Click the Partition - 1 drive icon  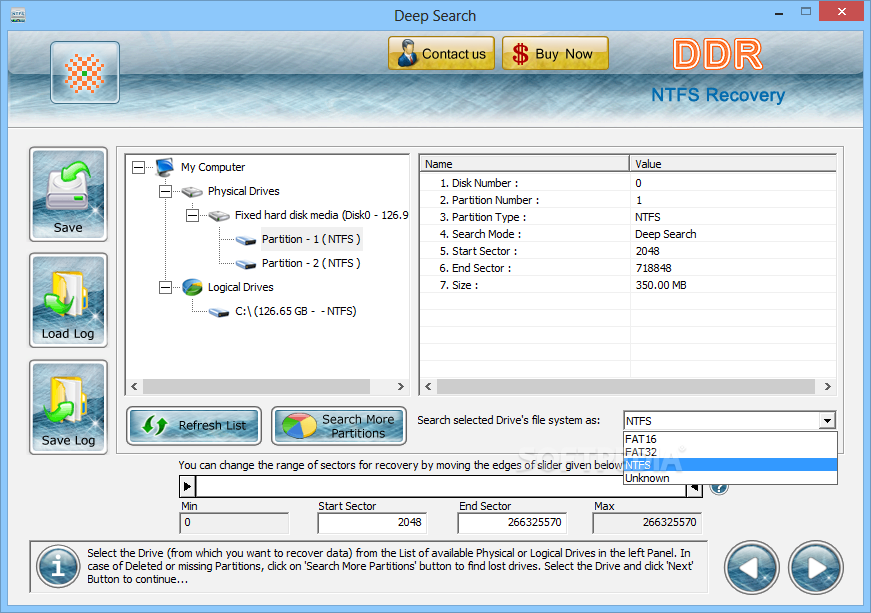(246, 240)
